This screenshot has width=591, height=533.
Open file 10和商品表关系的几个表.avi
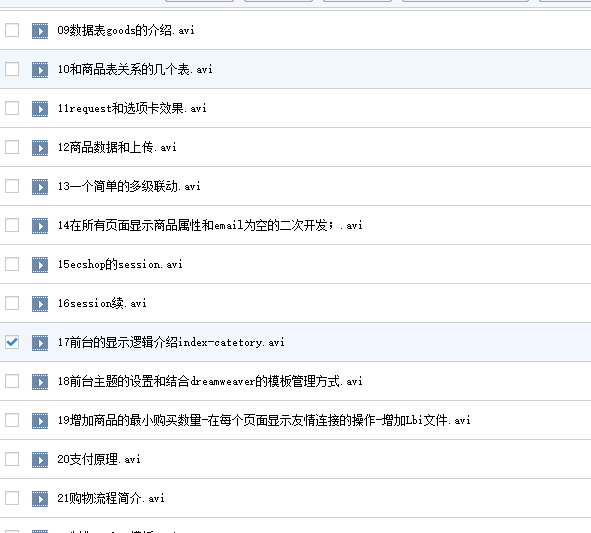pos(135,69)
